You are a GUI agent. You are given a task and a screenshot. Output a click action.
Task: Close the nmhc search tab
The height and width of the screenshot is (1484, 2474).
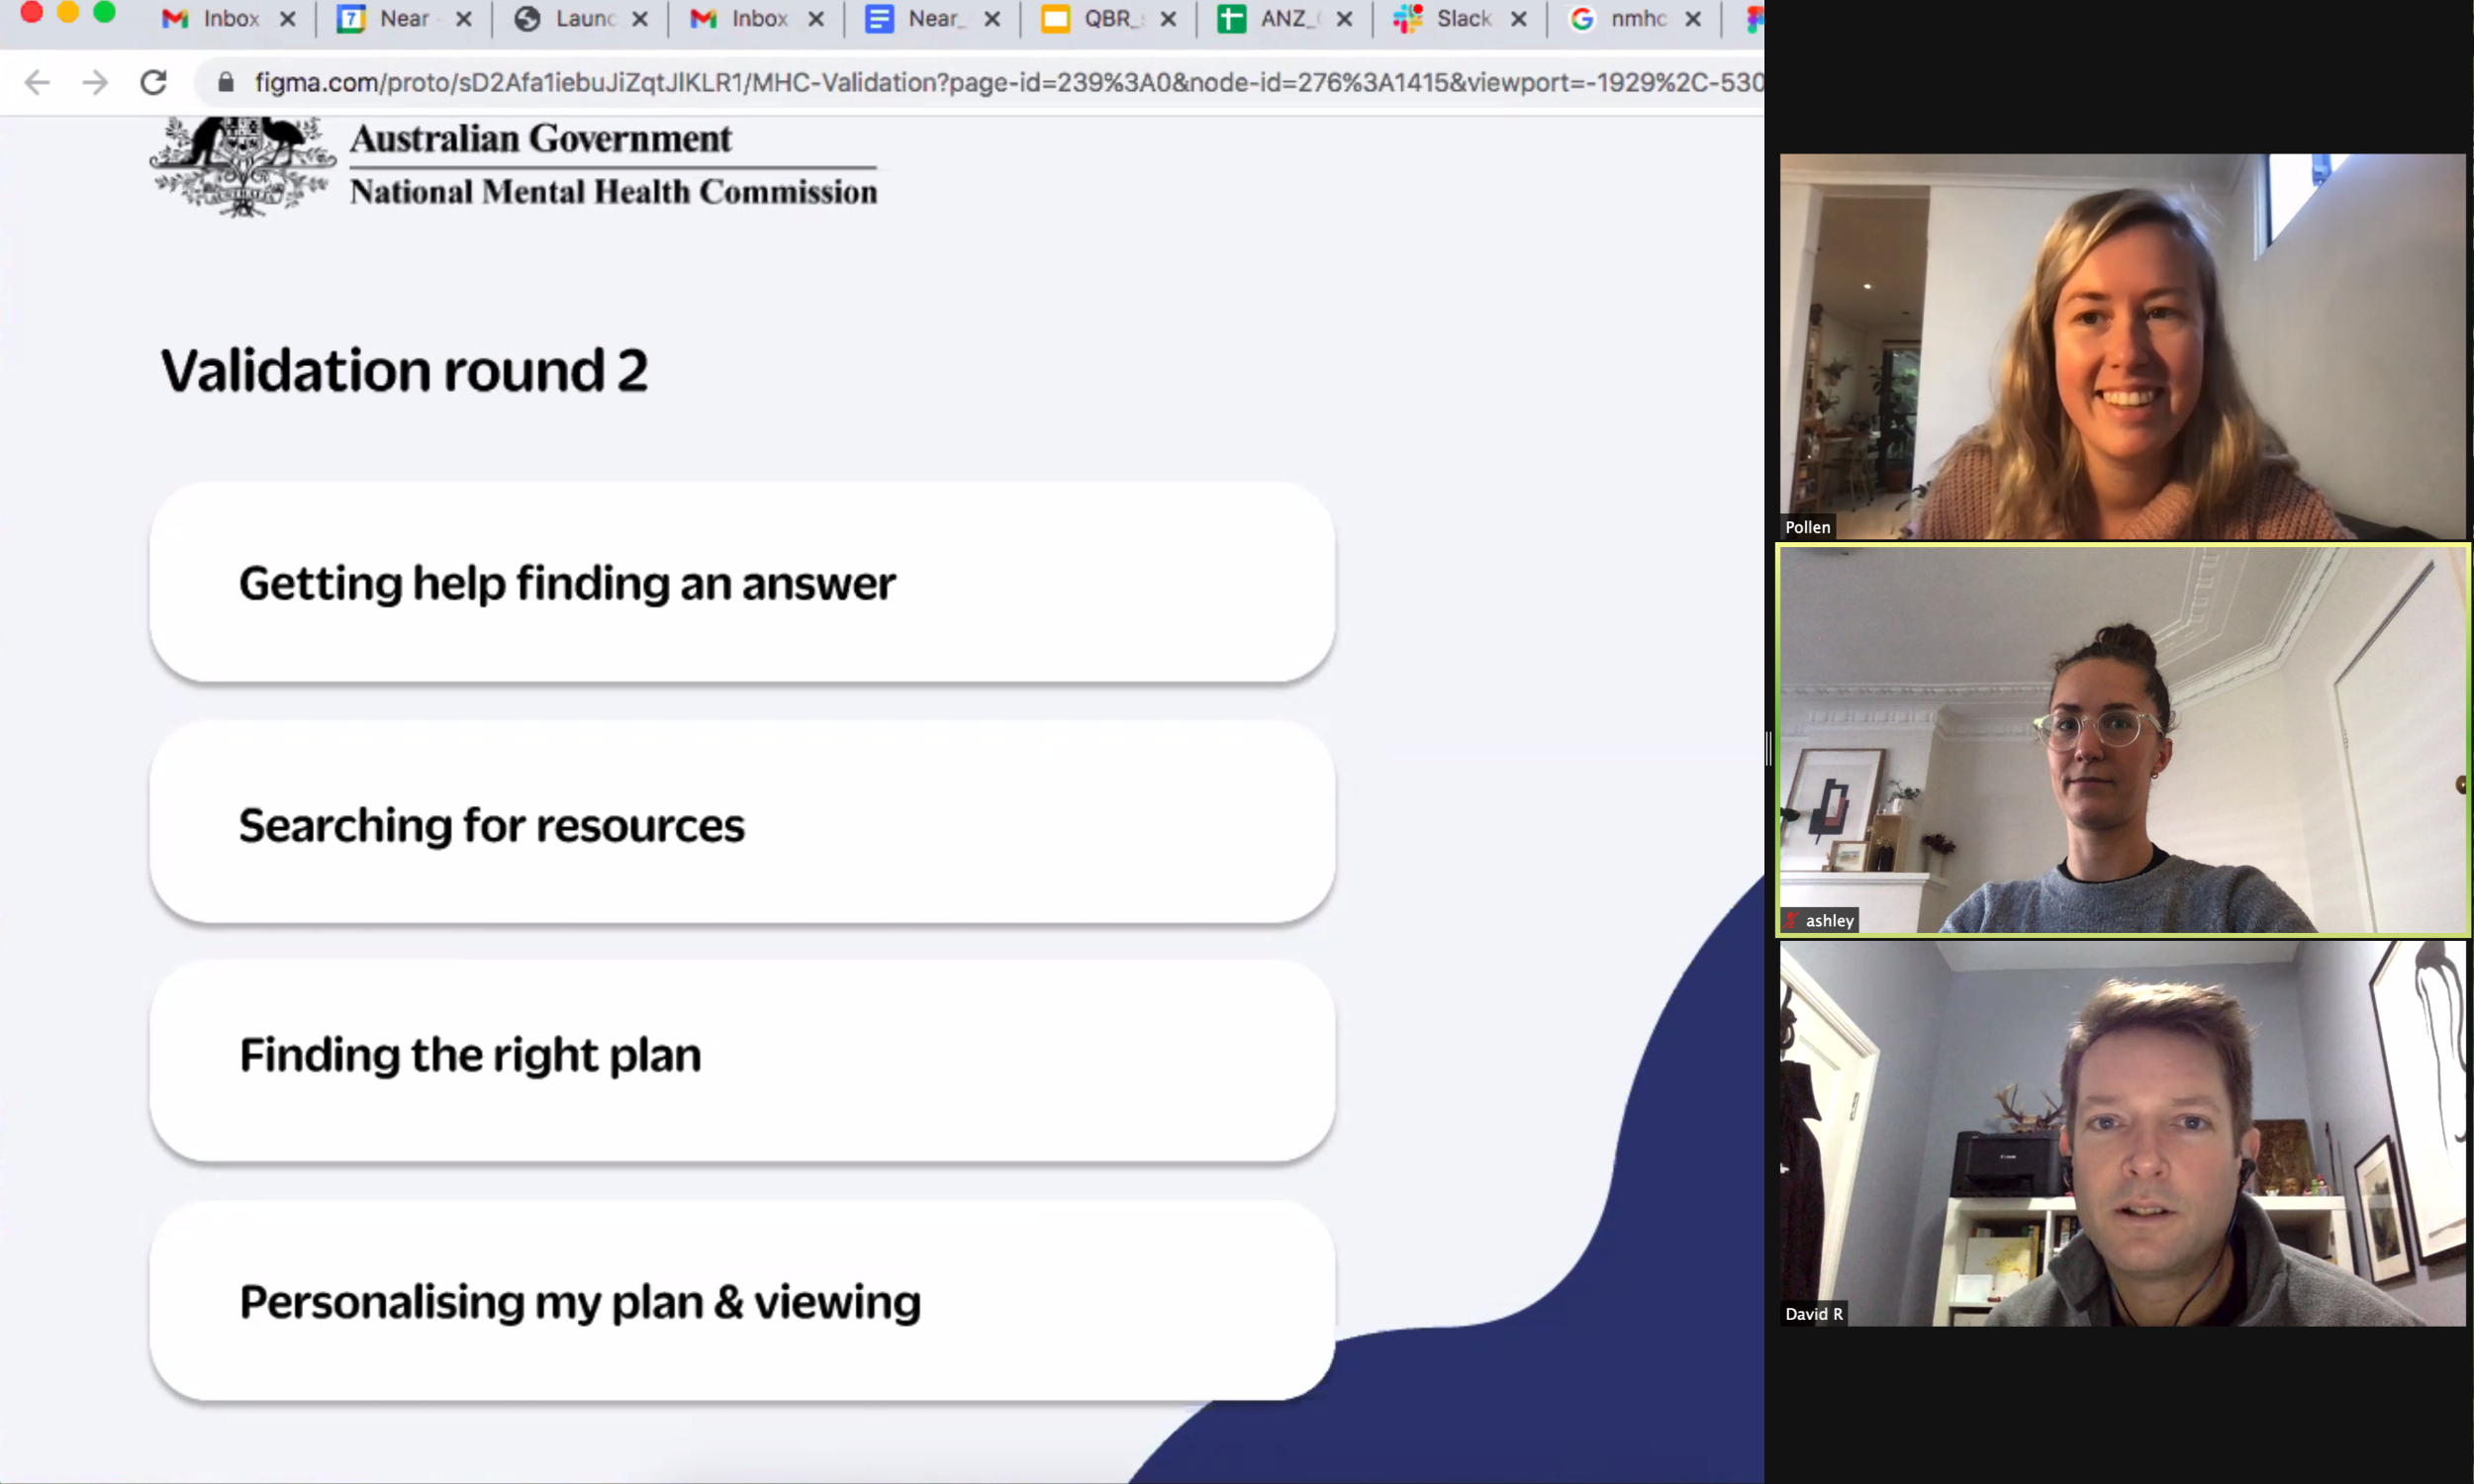[x=1693, y=19]
